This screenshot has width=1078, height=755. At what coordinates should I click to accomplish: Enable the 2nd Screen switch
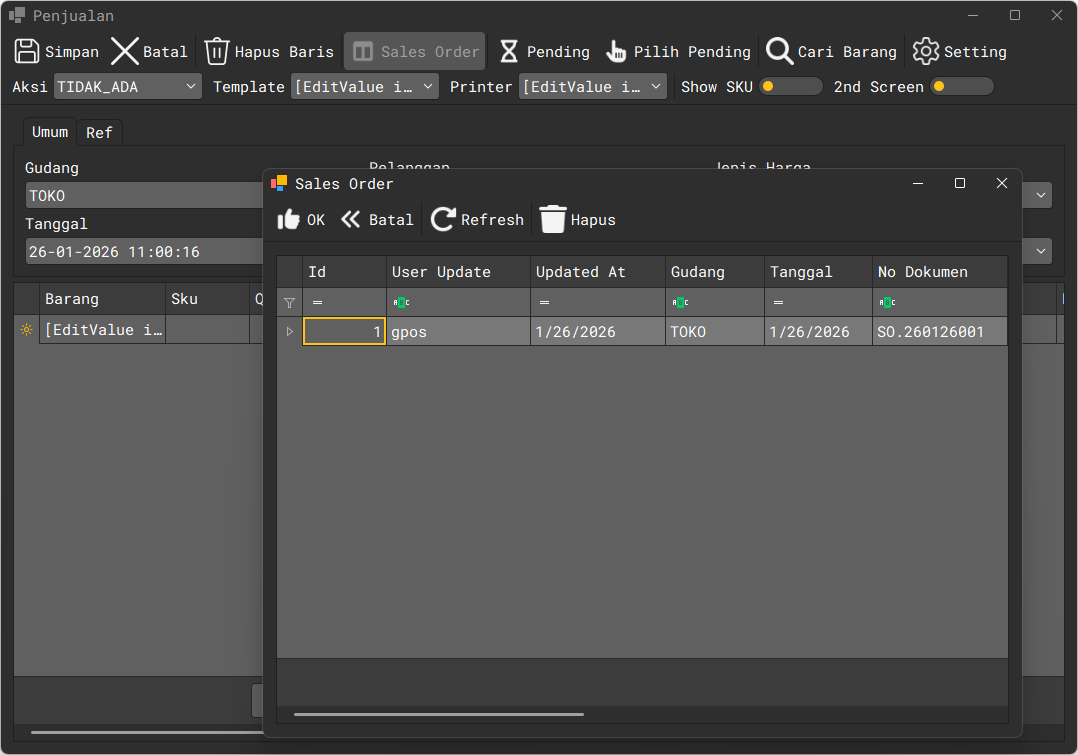tap(961, 87)
